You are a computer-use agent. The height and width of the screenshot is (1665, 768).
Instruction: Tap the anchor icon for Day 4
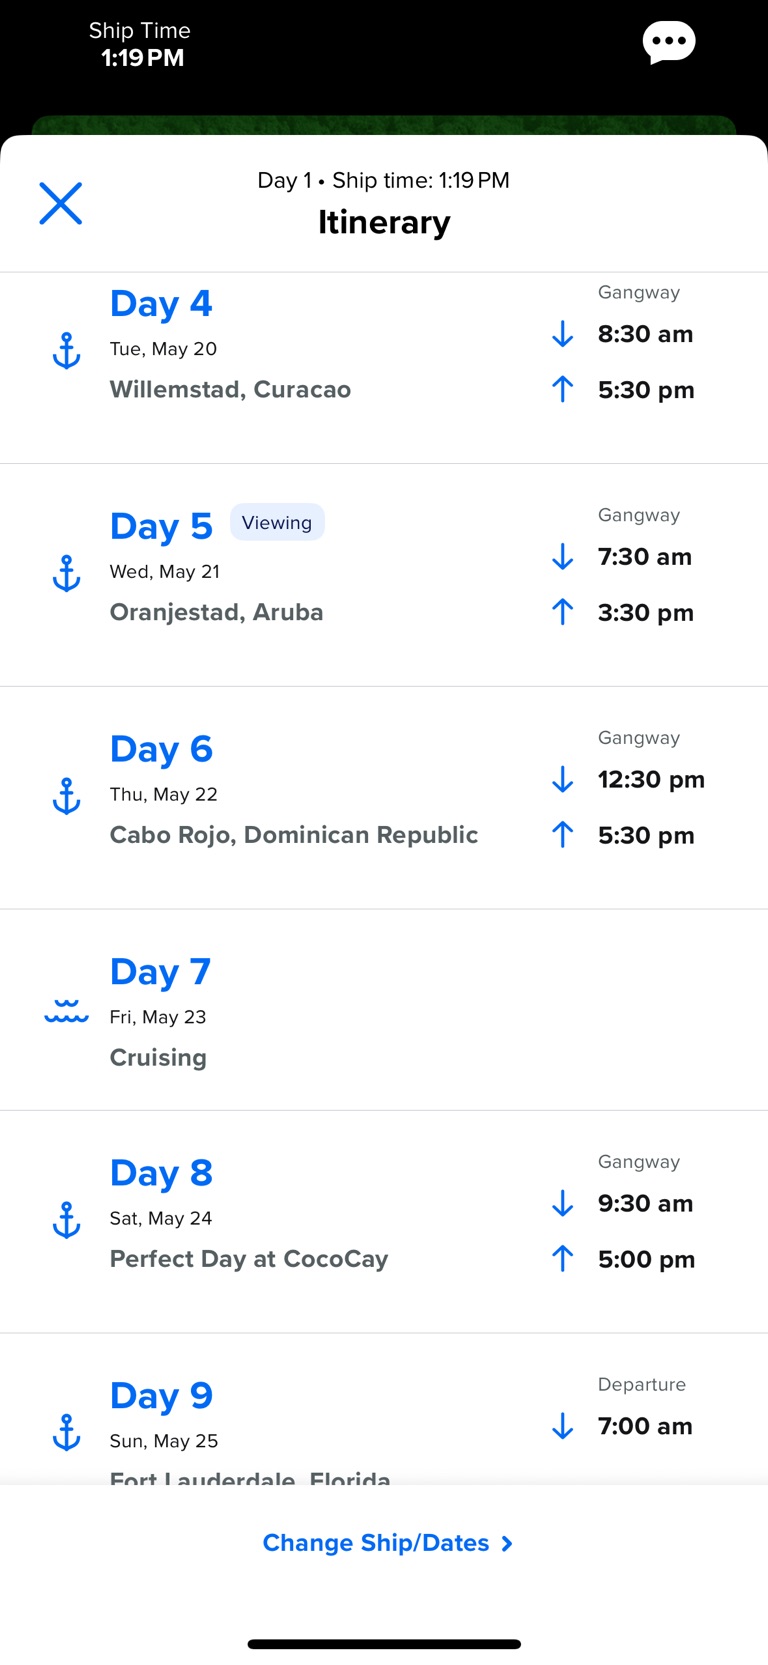(x=66, y=351)
